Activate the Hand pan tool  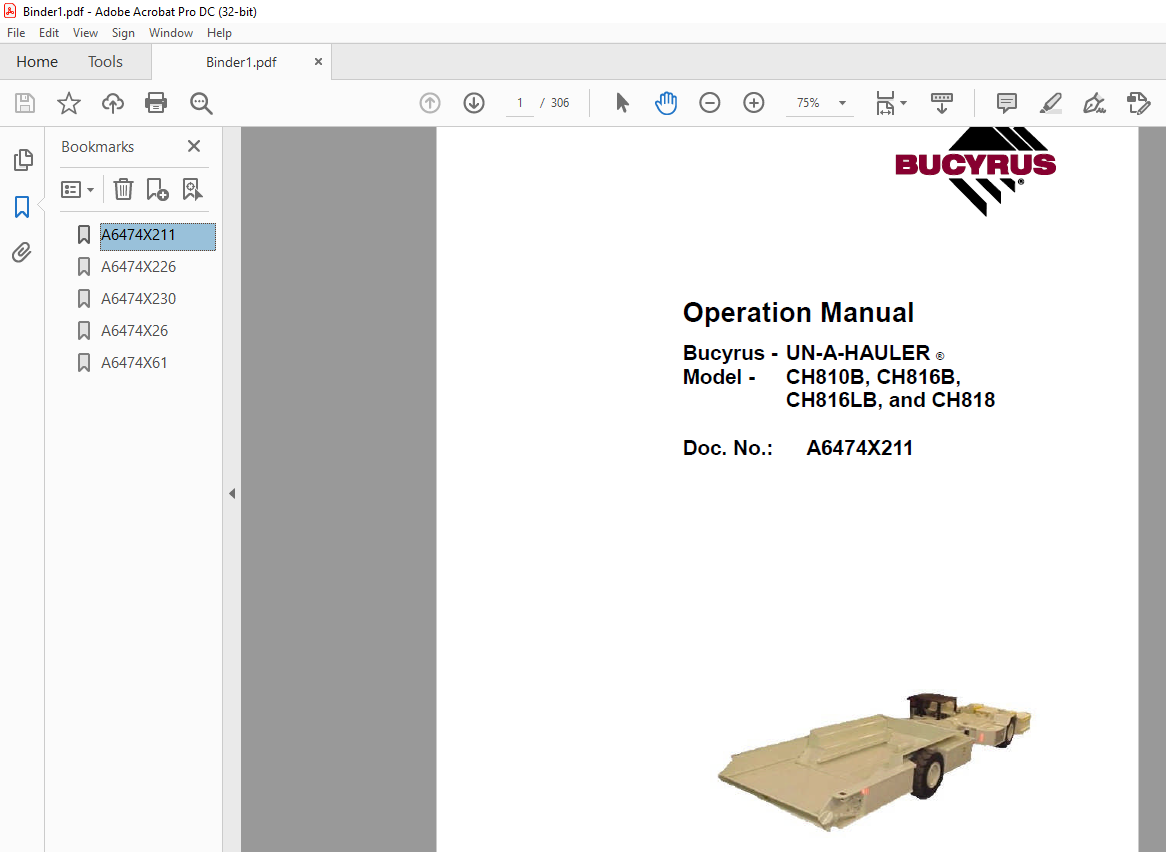[x=666, y=103]
